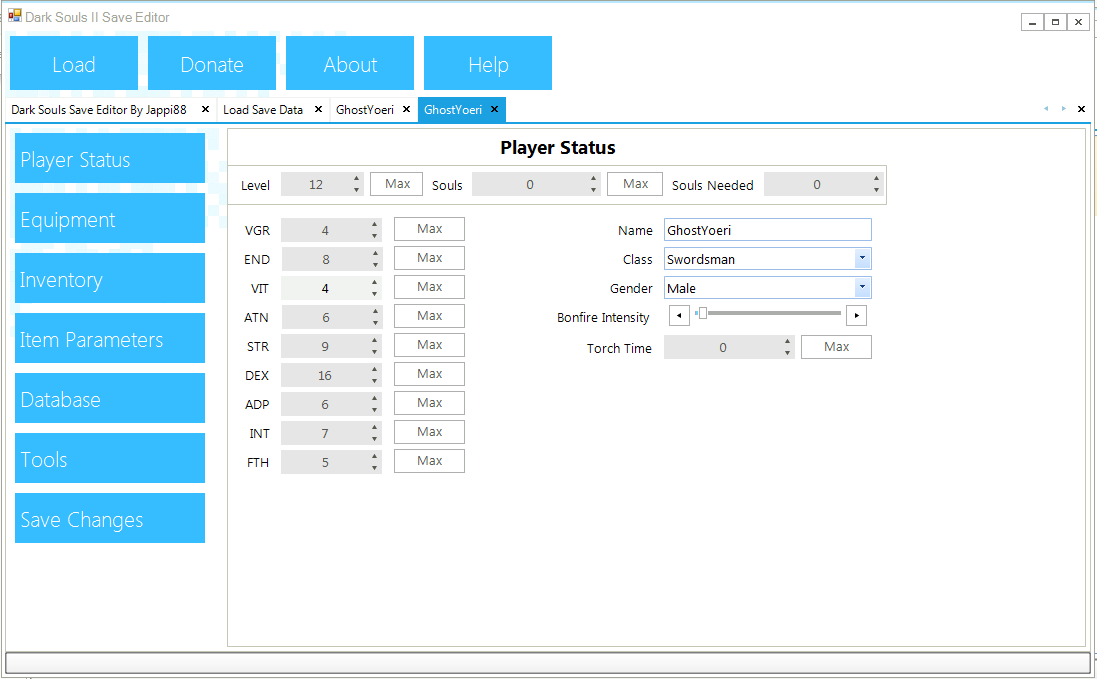Close the inactive GhostYoeri tab
Image resolution: width=1097 pixels, height=679 pixels.
point(406,109)
